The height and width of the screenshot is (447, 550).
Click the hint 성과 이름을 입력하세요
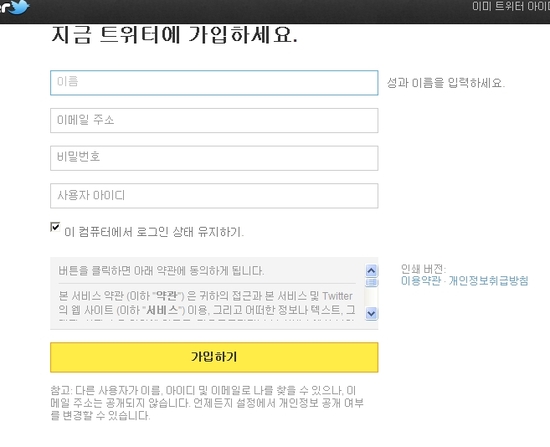pyautogui.click(x=445, y=83)
